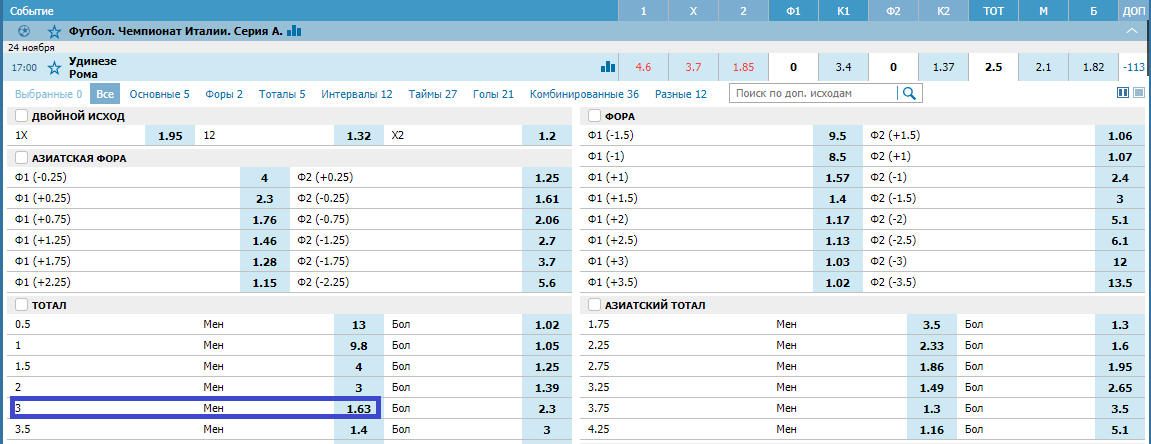Open the Основные 5 tab
Image resolution: width=1151 pixels, height=444 pixels.
tap(159, 94)
